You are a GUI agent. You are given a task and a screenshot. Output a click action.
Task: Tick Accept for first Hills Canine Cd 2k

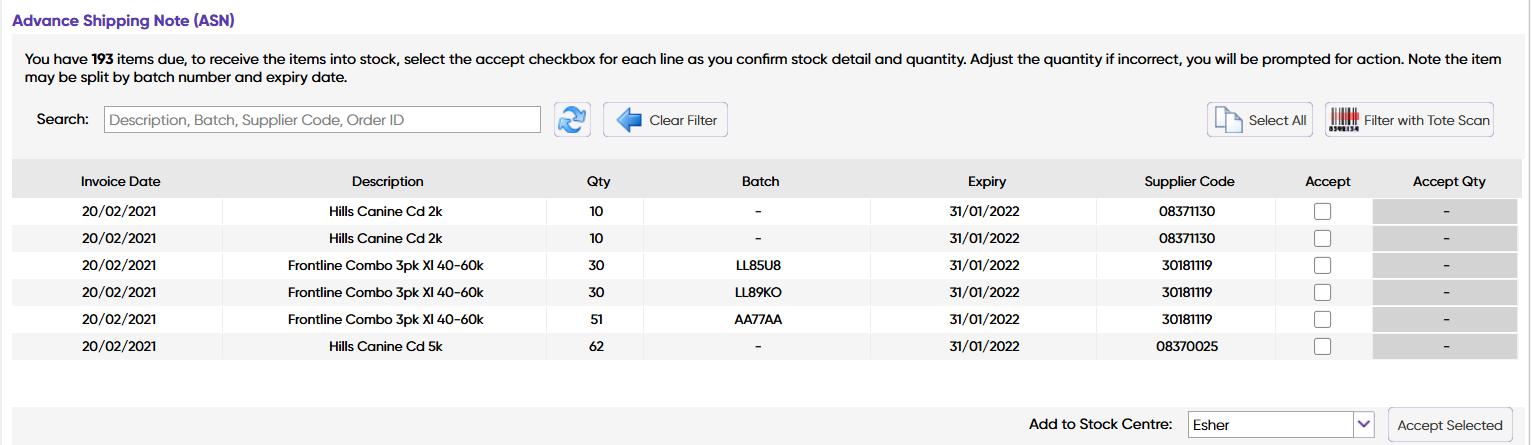[x=1322, y=212]
